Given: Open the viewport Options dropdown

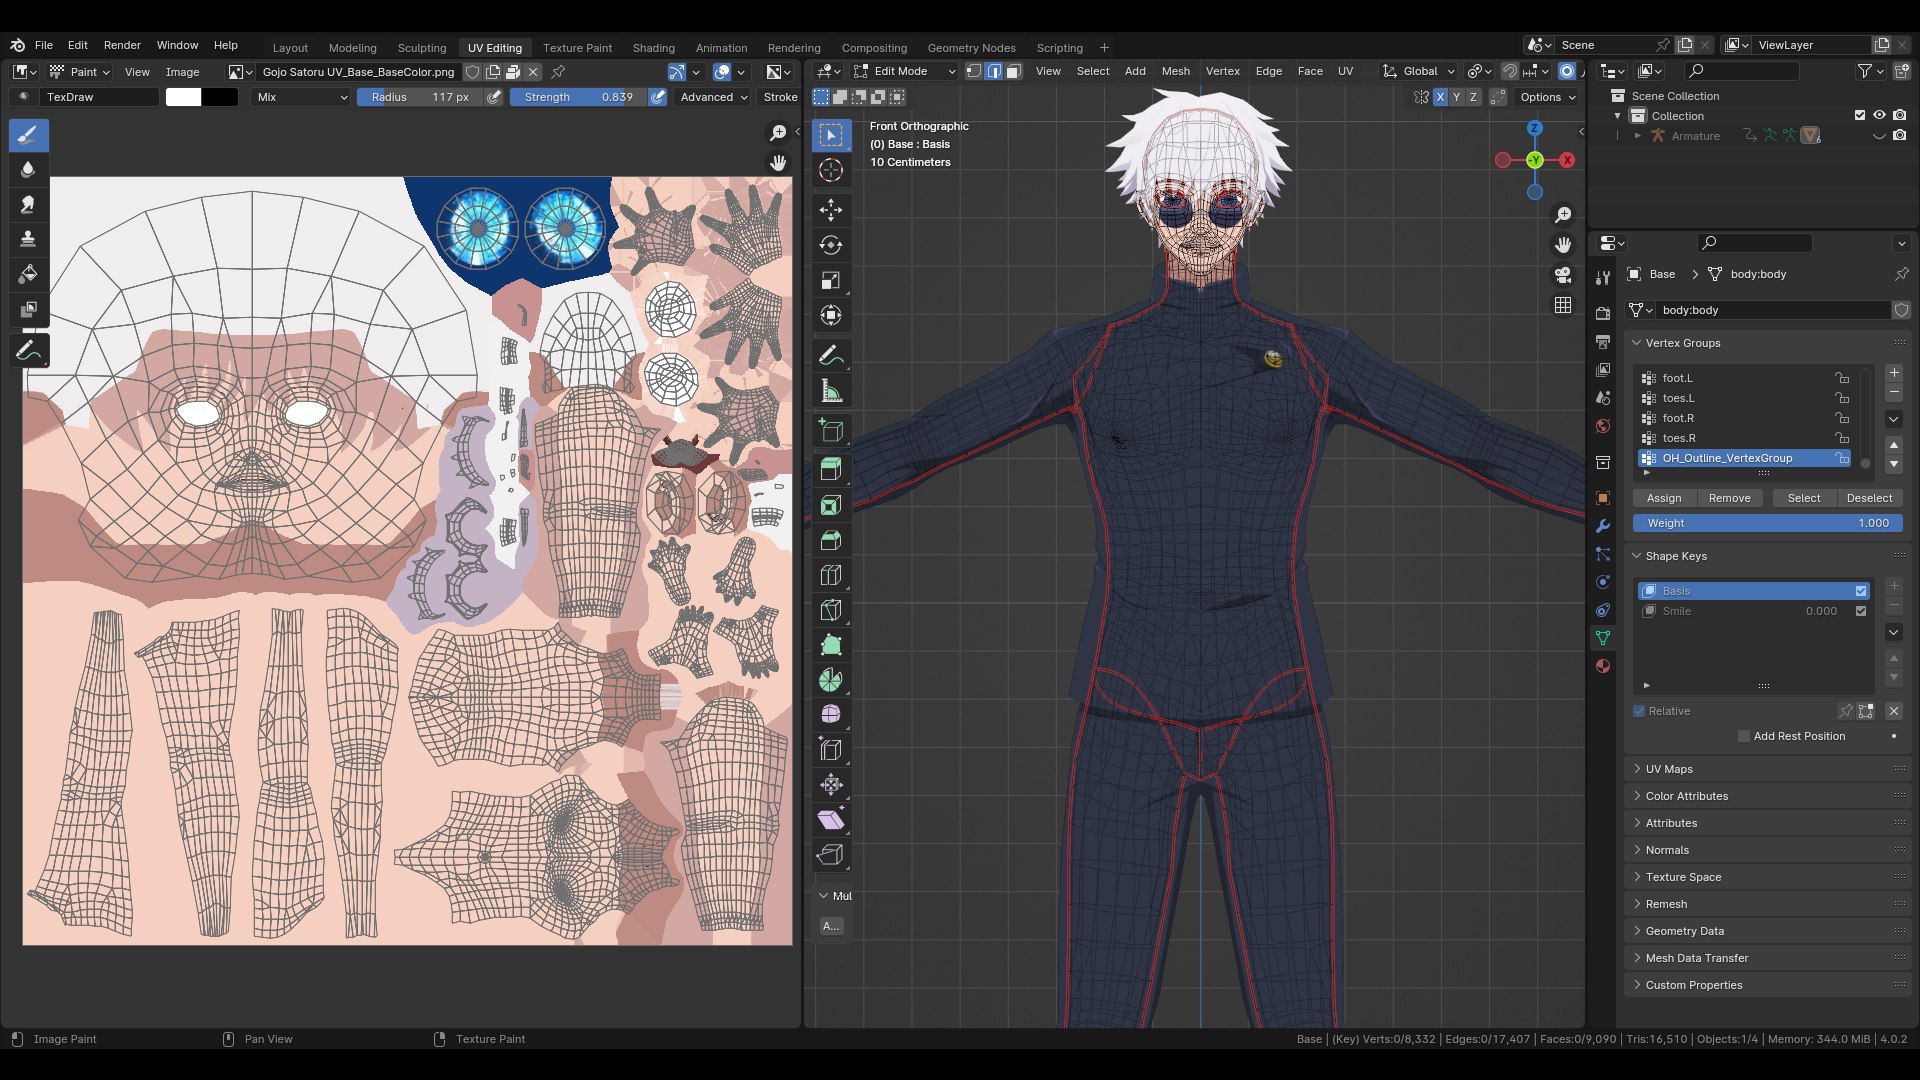Looking at the screenshot, I should point(1548,97).
